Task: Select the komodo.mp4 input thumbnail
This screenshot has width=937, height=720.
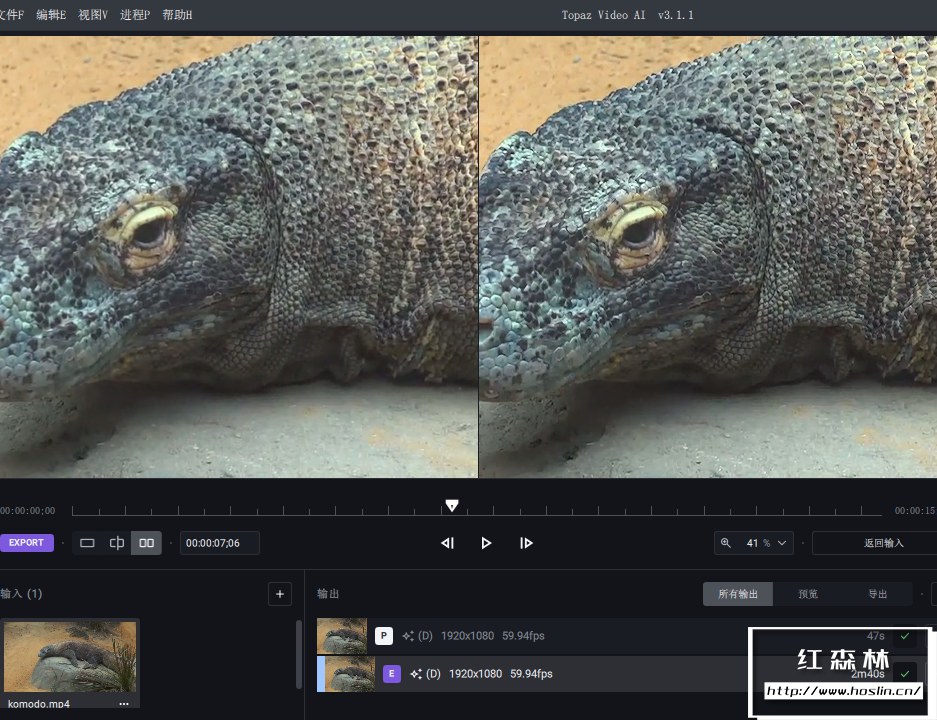Action: [70, 657]
